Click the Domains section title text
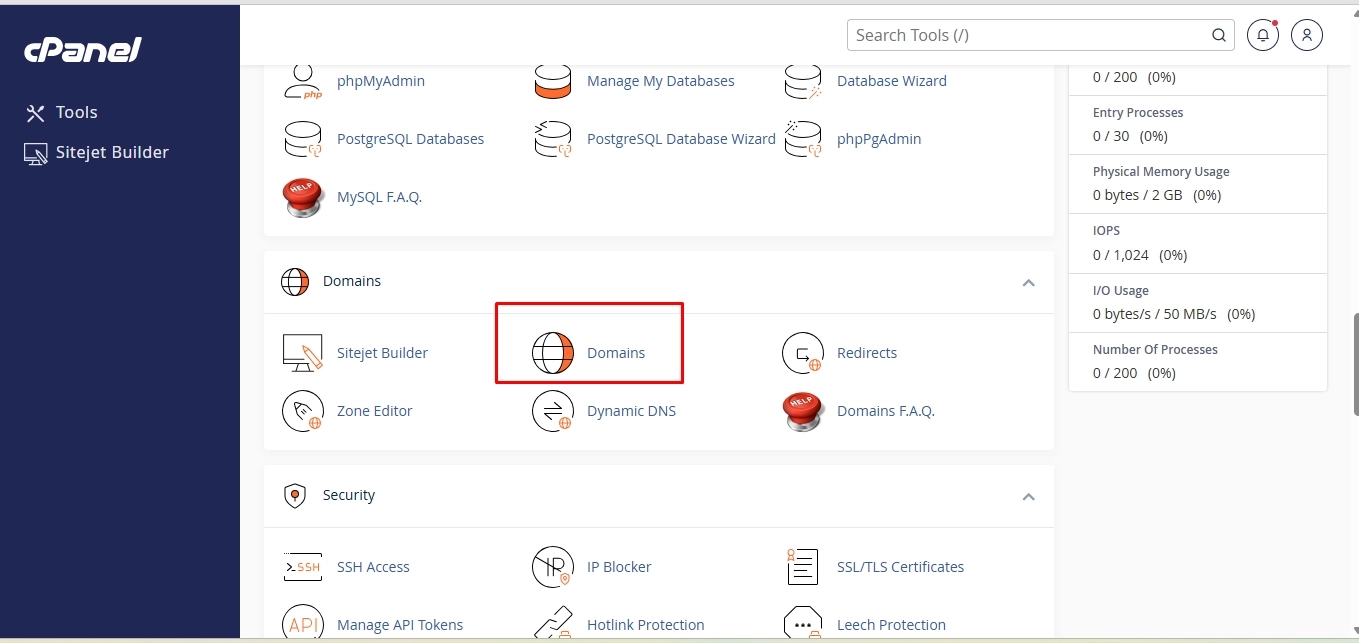1359x643 pixels. [352, 282]
